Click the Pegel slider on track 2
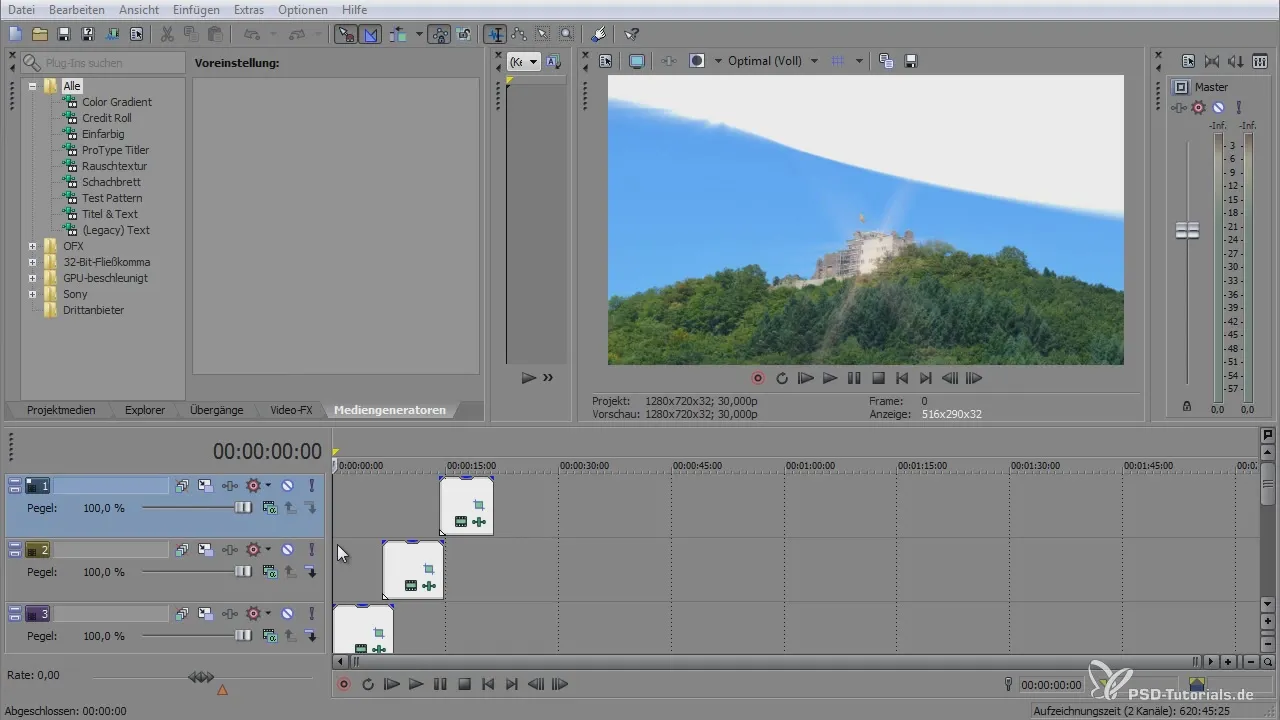1280x720 pixels. tap(243, 572)
